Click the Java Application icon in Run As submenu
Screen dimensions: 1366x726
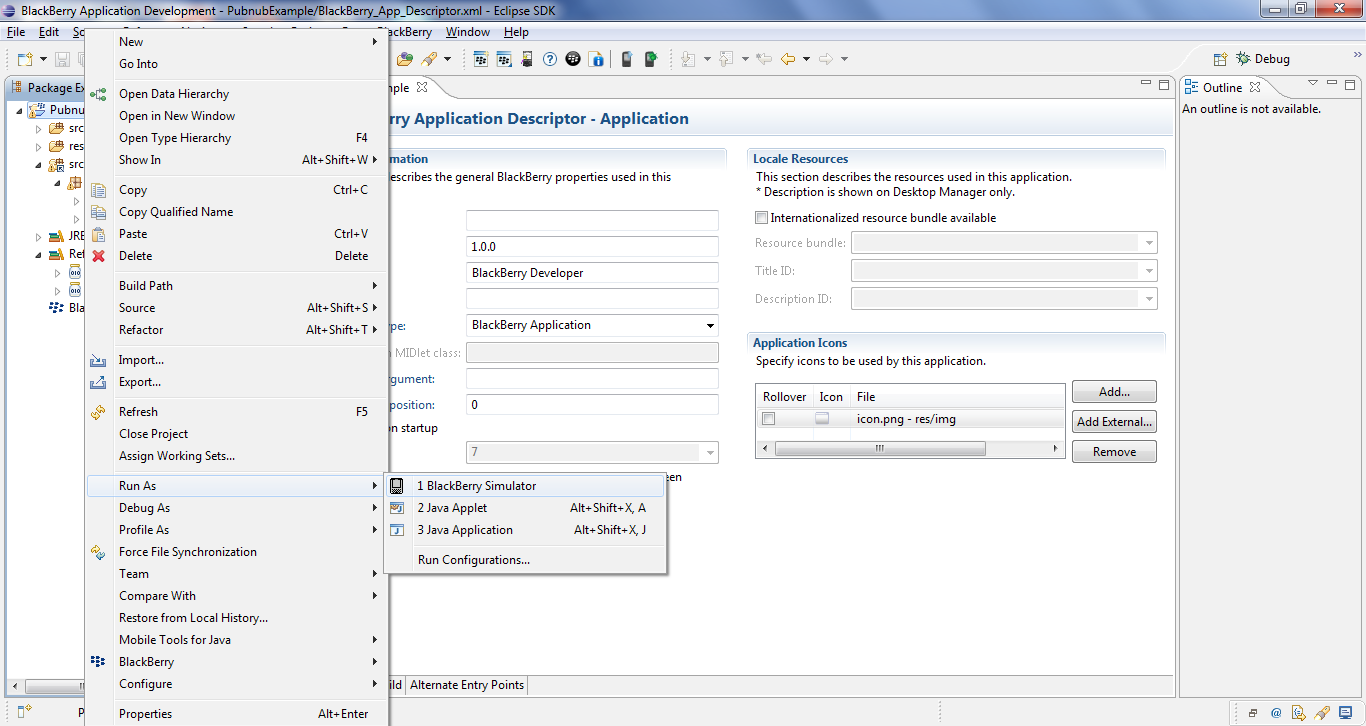[x=397, y=530]
